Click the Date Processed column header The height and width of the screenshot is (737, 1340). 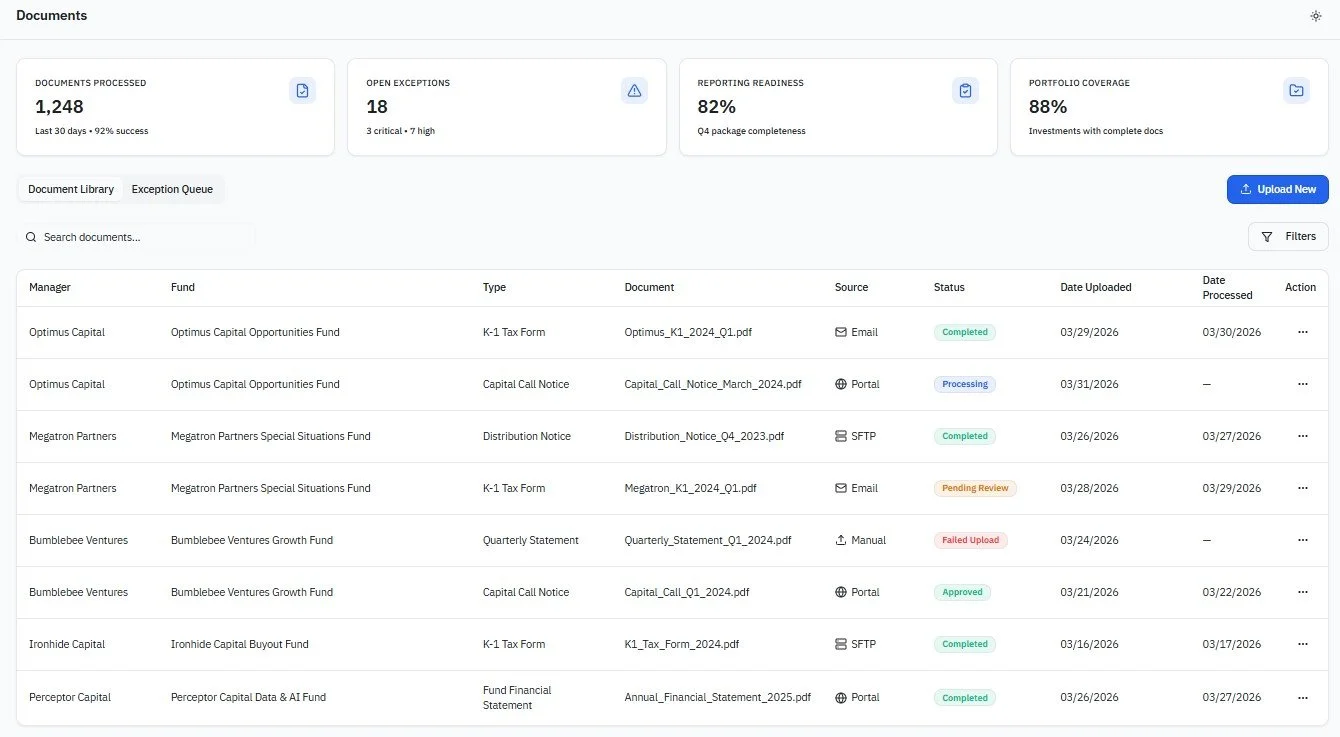[1227, 287]
